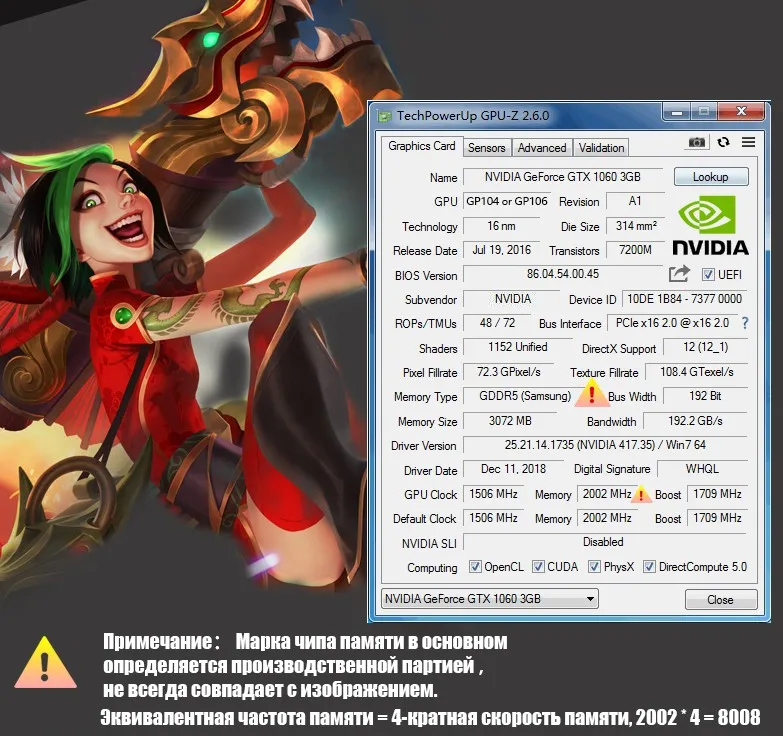This screenshot has height=736, width=783.
Task: Click the DirectX Support value 12 (12_1)
Action: click(706, 347)
